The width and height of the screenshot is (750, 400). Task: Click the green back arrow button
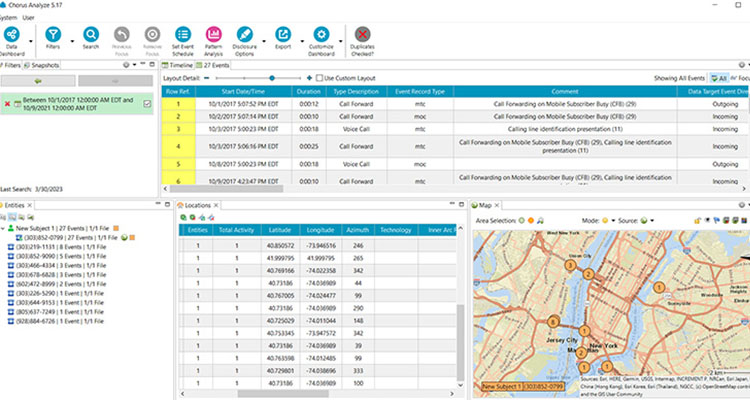tap(38, 81)
